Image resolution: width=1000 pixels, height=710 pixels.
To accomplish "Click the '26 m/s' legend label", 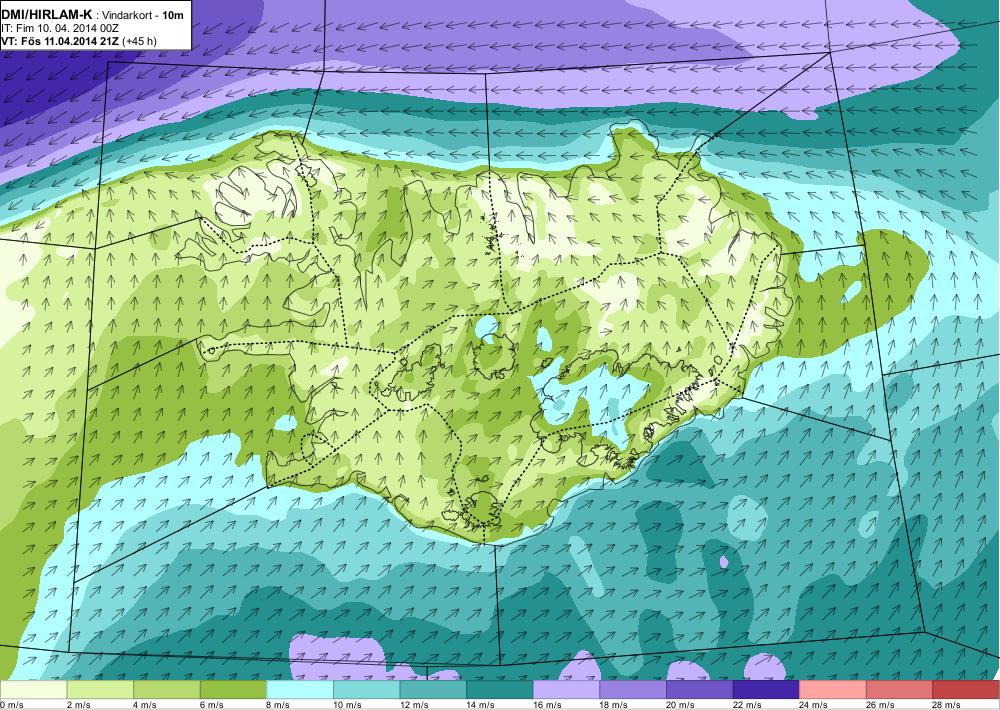I will (881, 705).
